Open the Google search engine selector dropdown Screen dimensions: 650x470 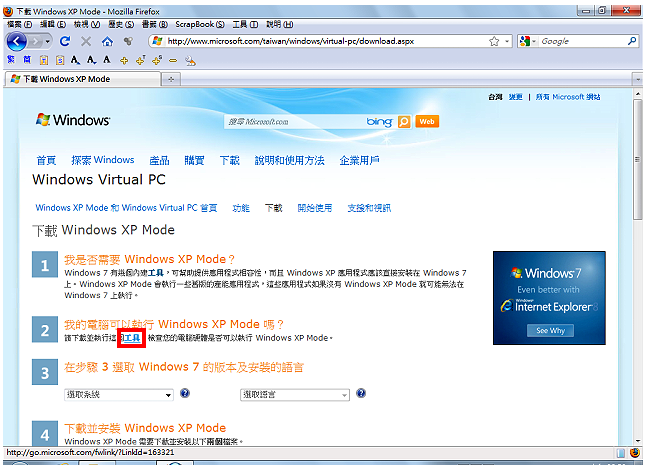click(x=534, y=41)
